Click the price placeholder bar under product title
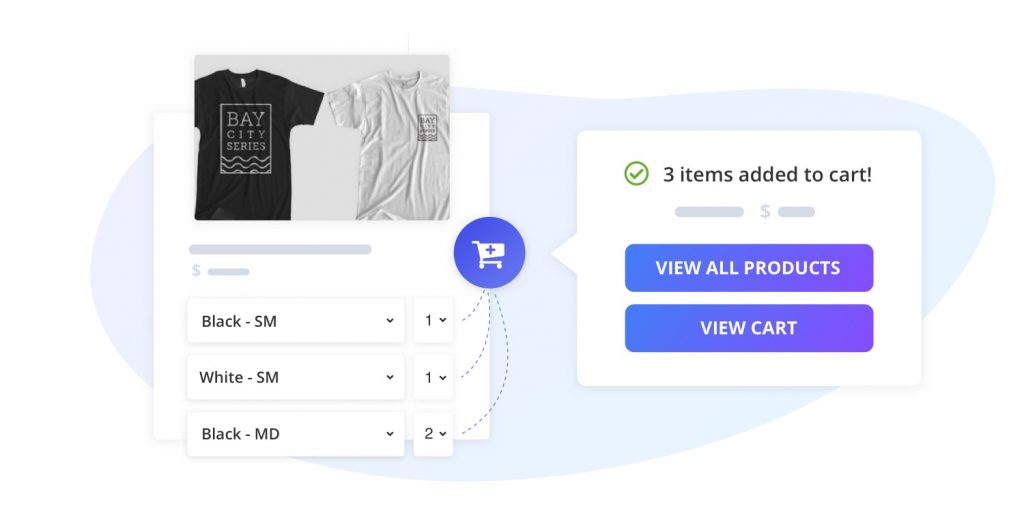Image resolution: width=1024 pixels, height=524 pixels. point(228,271)
